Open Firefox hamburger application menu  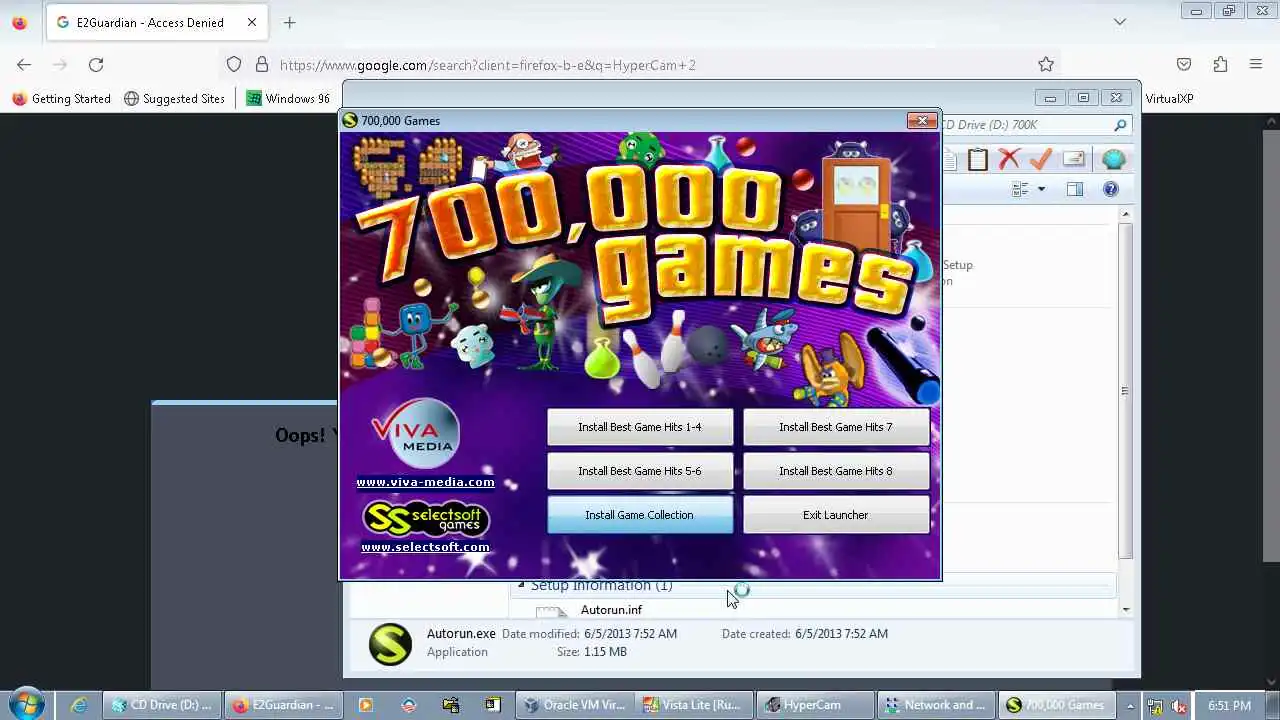click(1256, 65)
